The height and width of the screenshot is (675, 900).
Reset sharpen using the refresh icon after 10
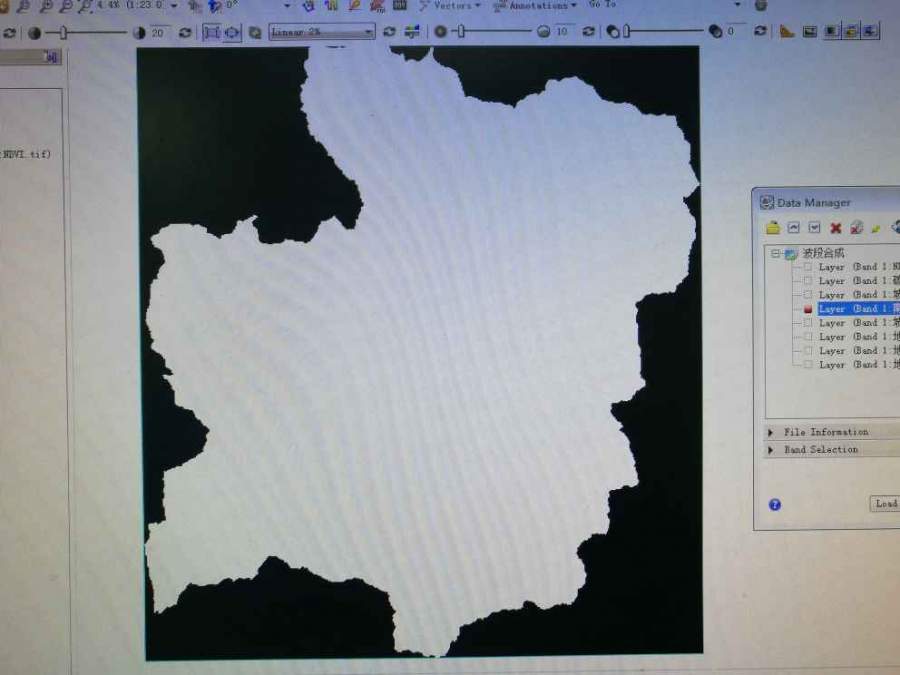pyautogui.click(x=588, y=31)
